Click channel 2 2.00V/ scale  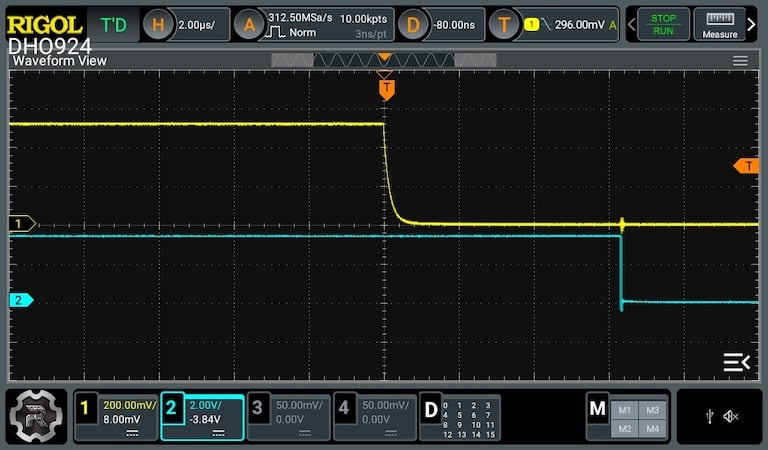(205, 405)
